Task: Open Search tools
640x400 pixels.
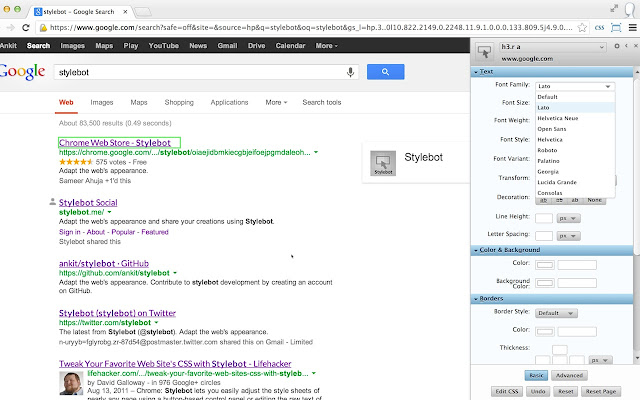Action: pyautogui.click(x=322, y=102)
